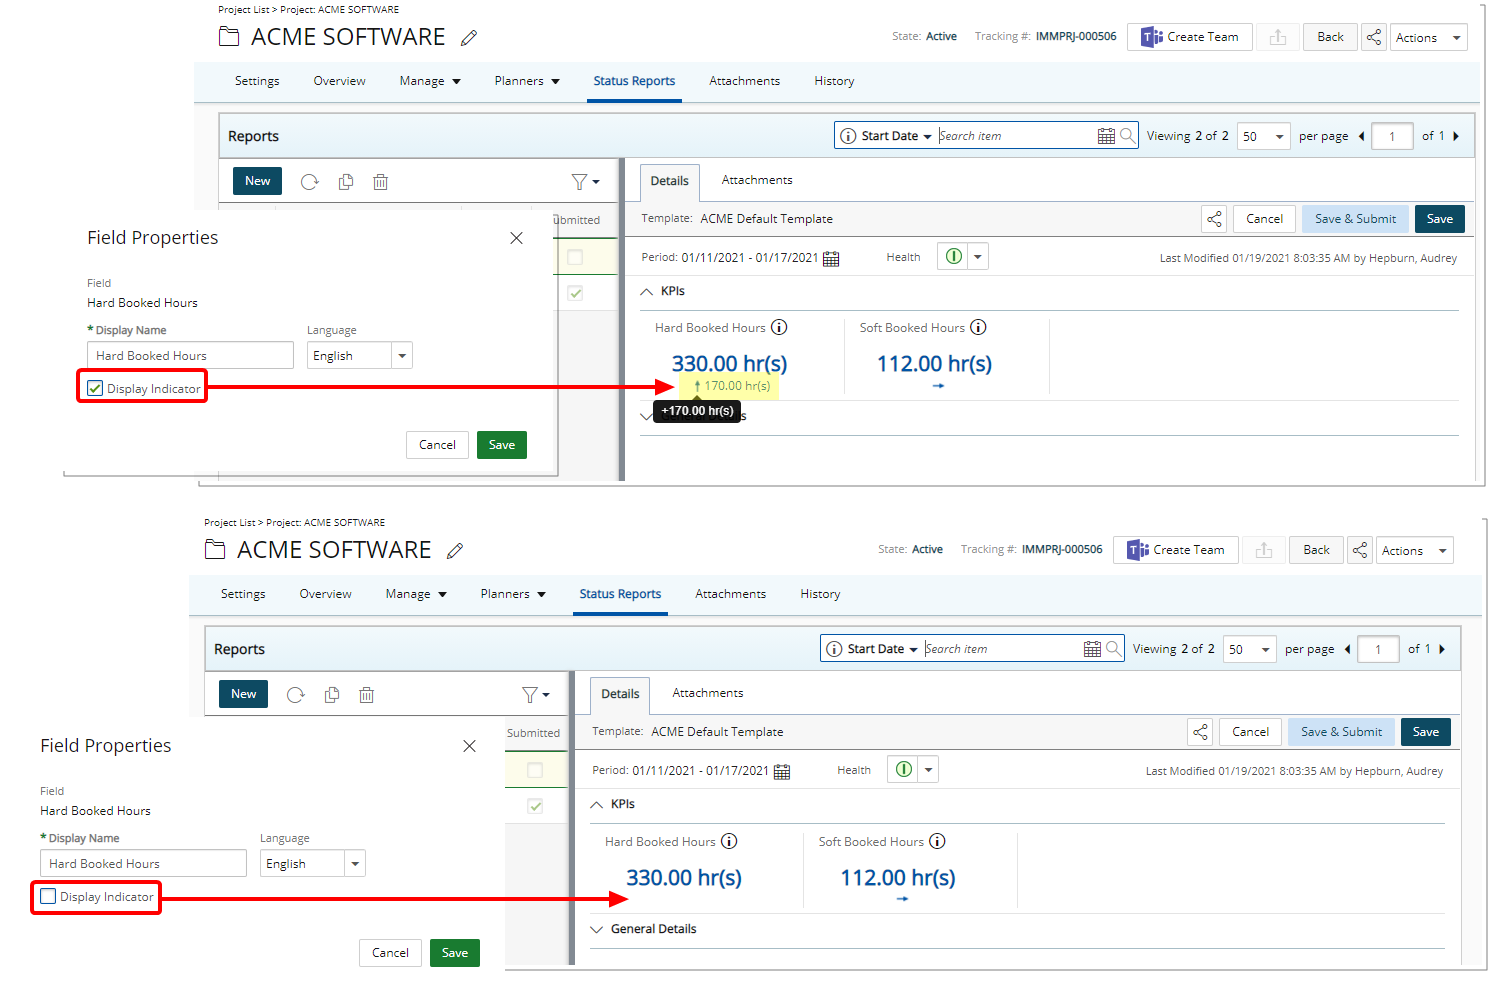
Task: Open Status Reports tab in top screenshot
Action: [x=634, y=81]
